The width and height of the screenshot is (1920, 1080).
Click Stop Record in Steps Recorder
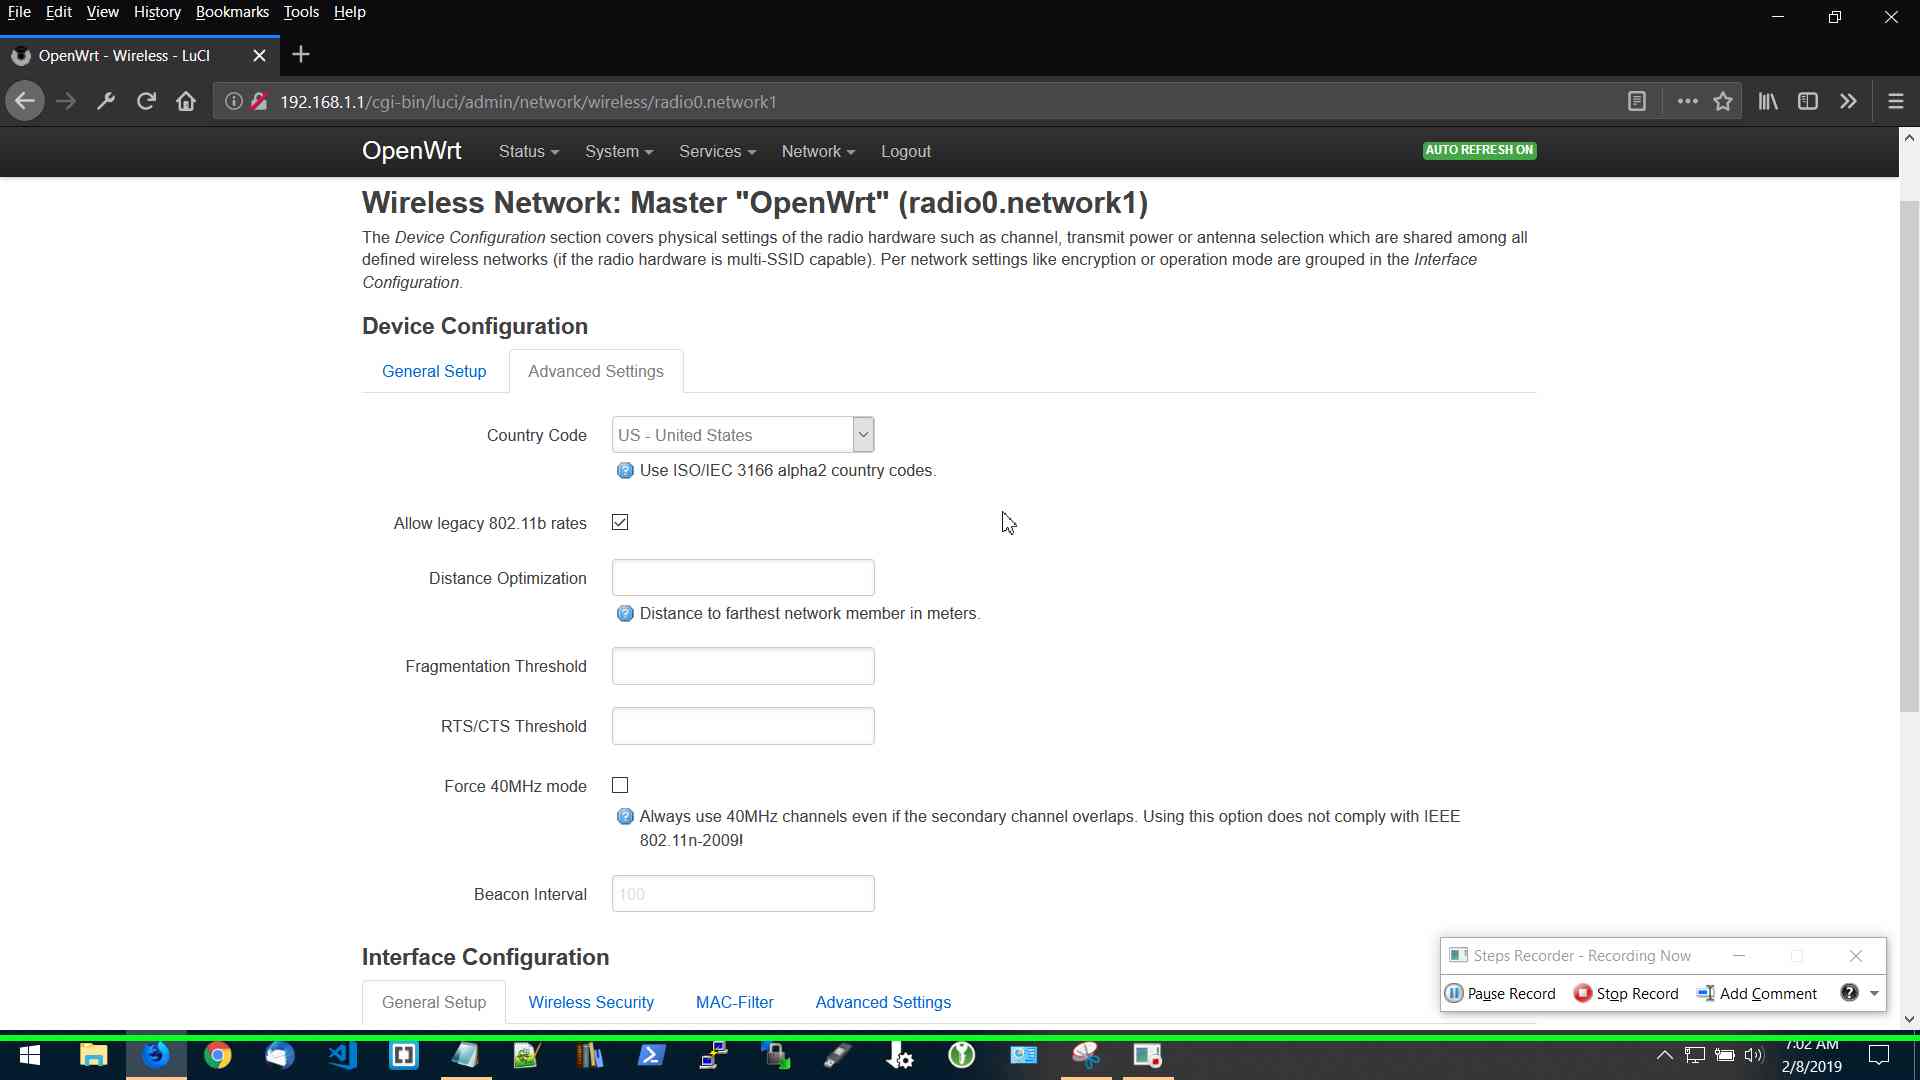(x=1626, y=993)
